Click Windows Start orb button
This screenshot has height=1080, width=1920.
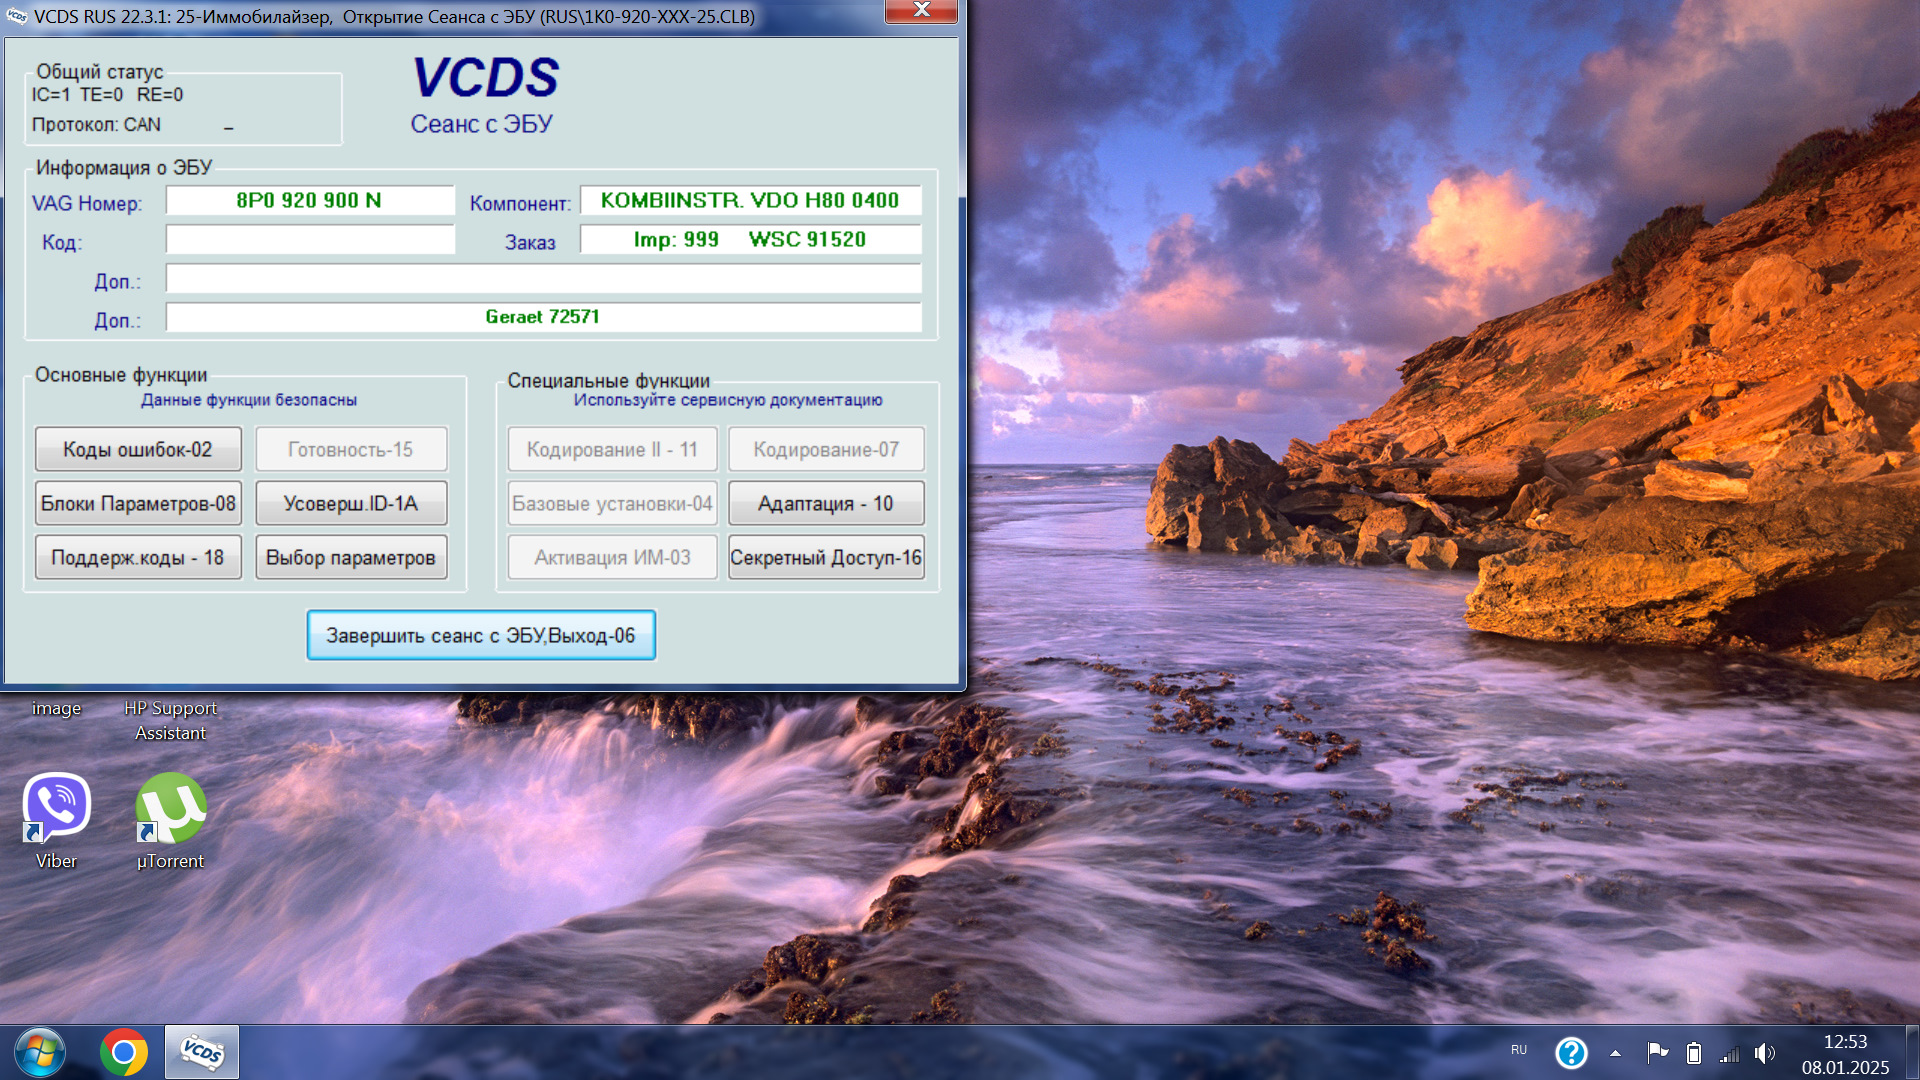[x=40, y=1052]
